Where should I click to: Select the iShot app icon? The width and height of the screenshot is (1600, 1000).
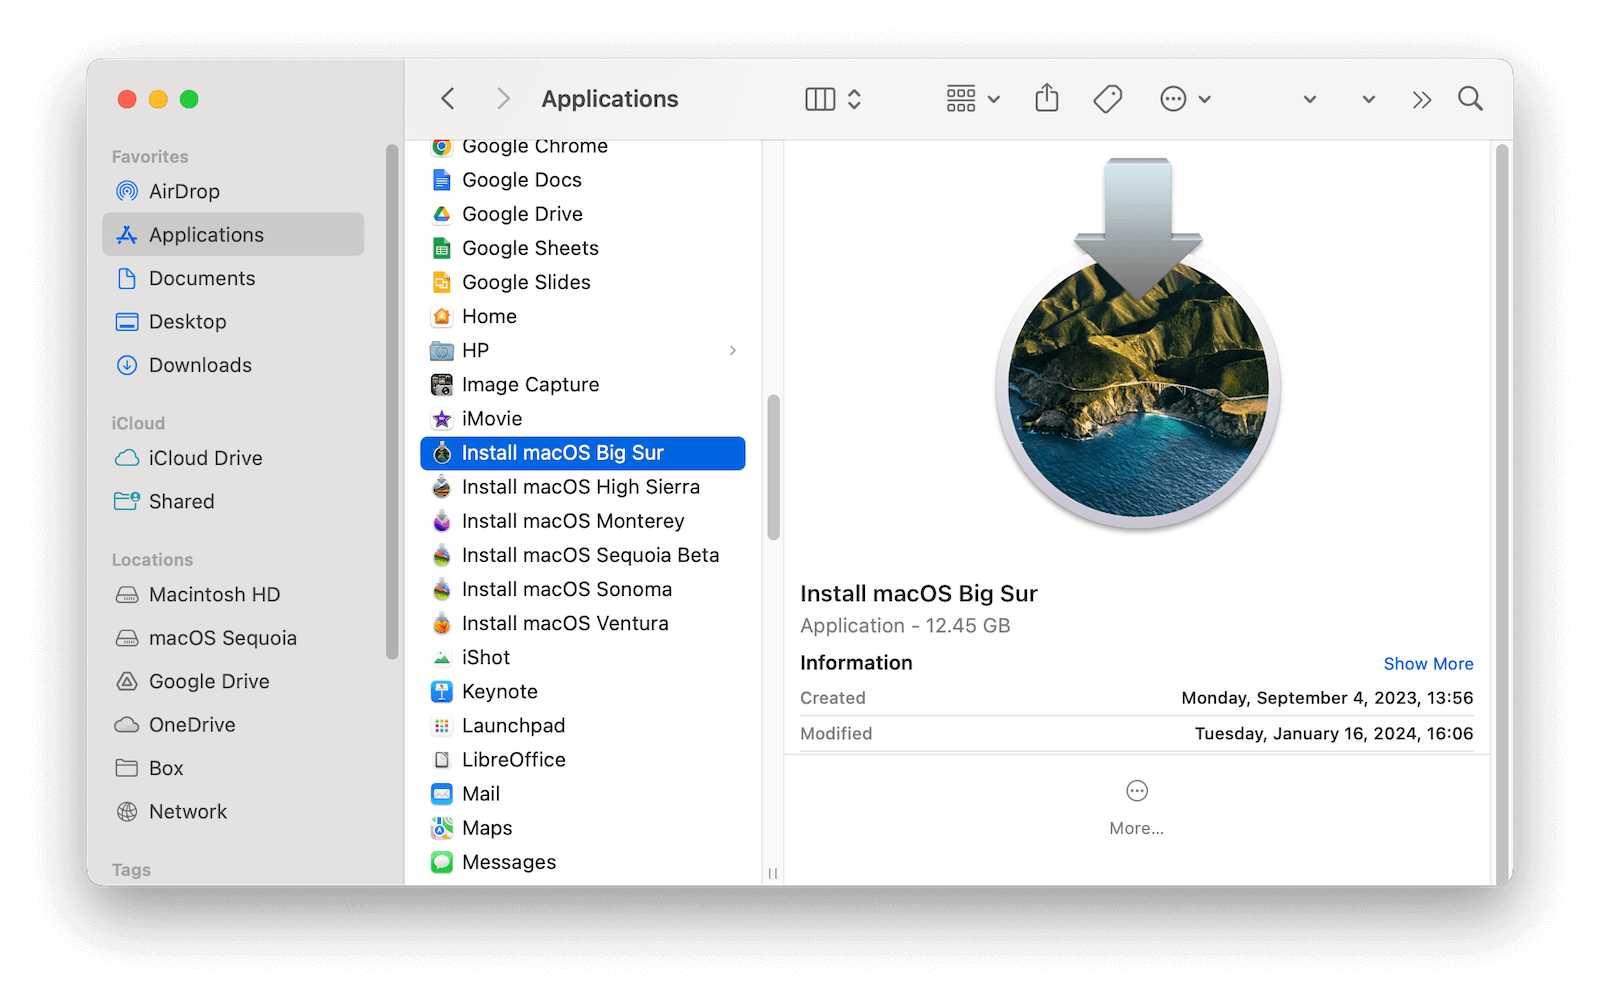(441, 657)
